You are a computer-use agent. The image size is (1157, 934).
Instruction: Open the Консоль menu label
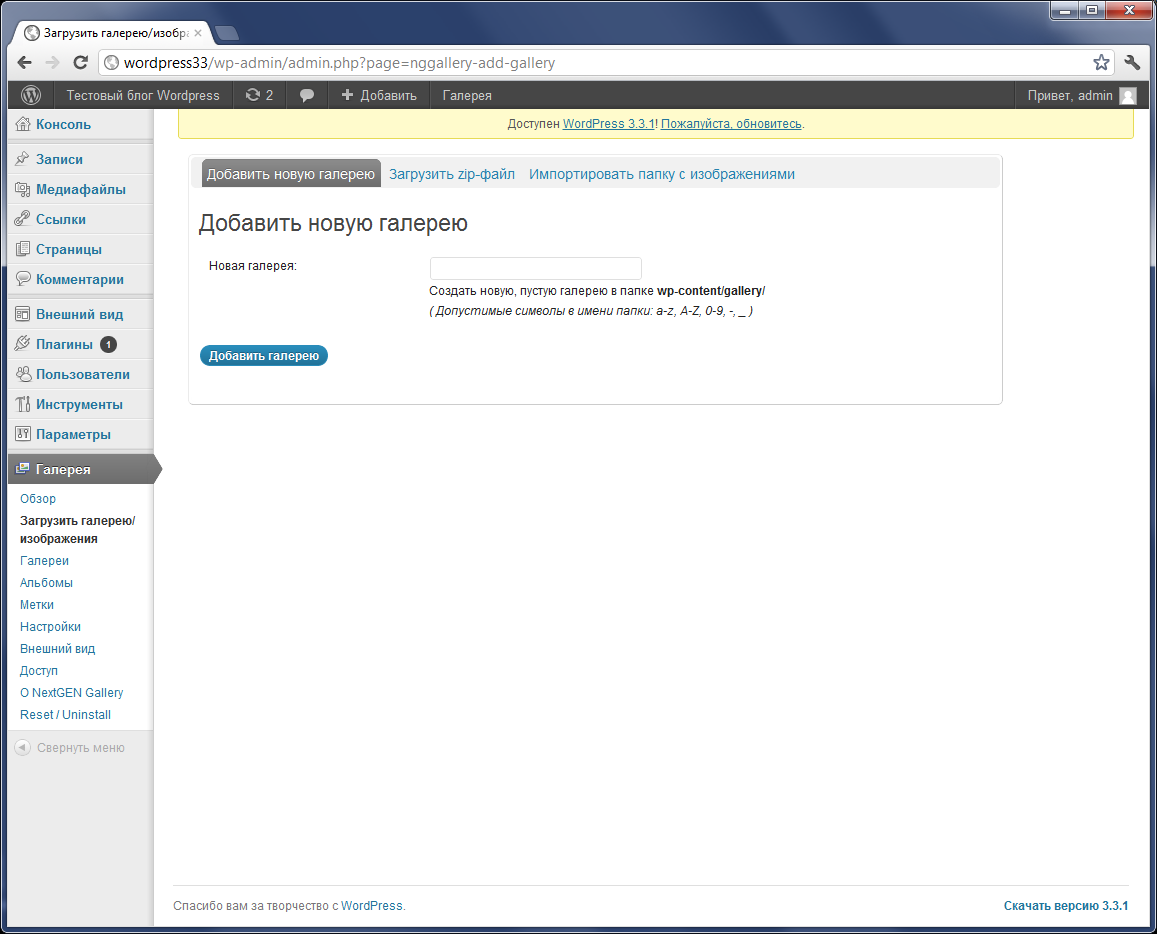coord(63,124)
